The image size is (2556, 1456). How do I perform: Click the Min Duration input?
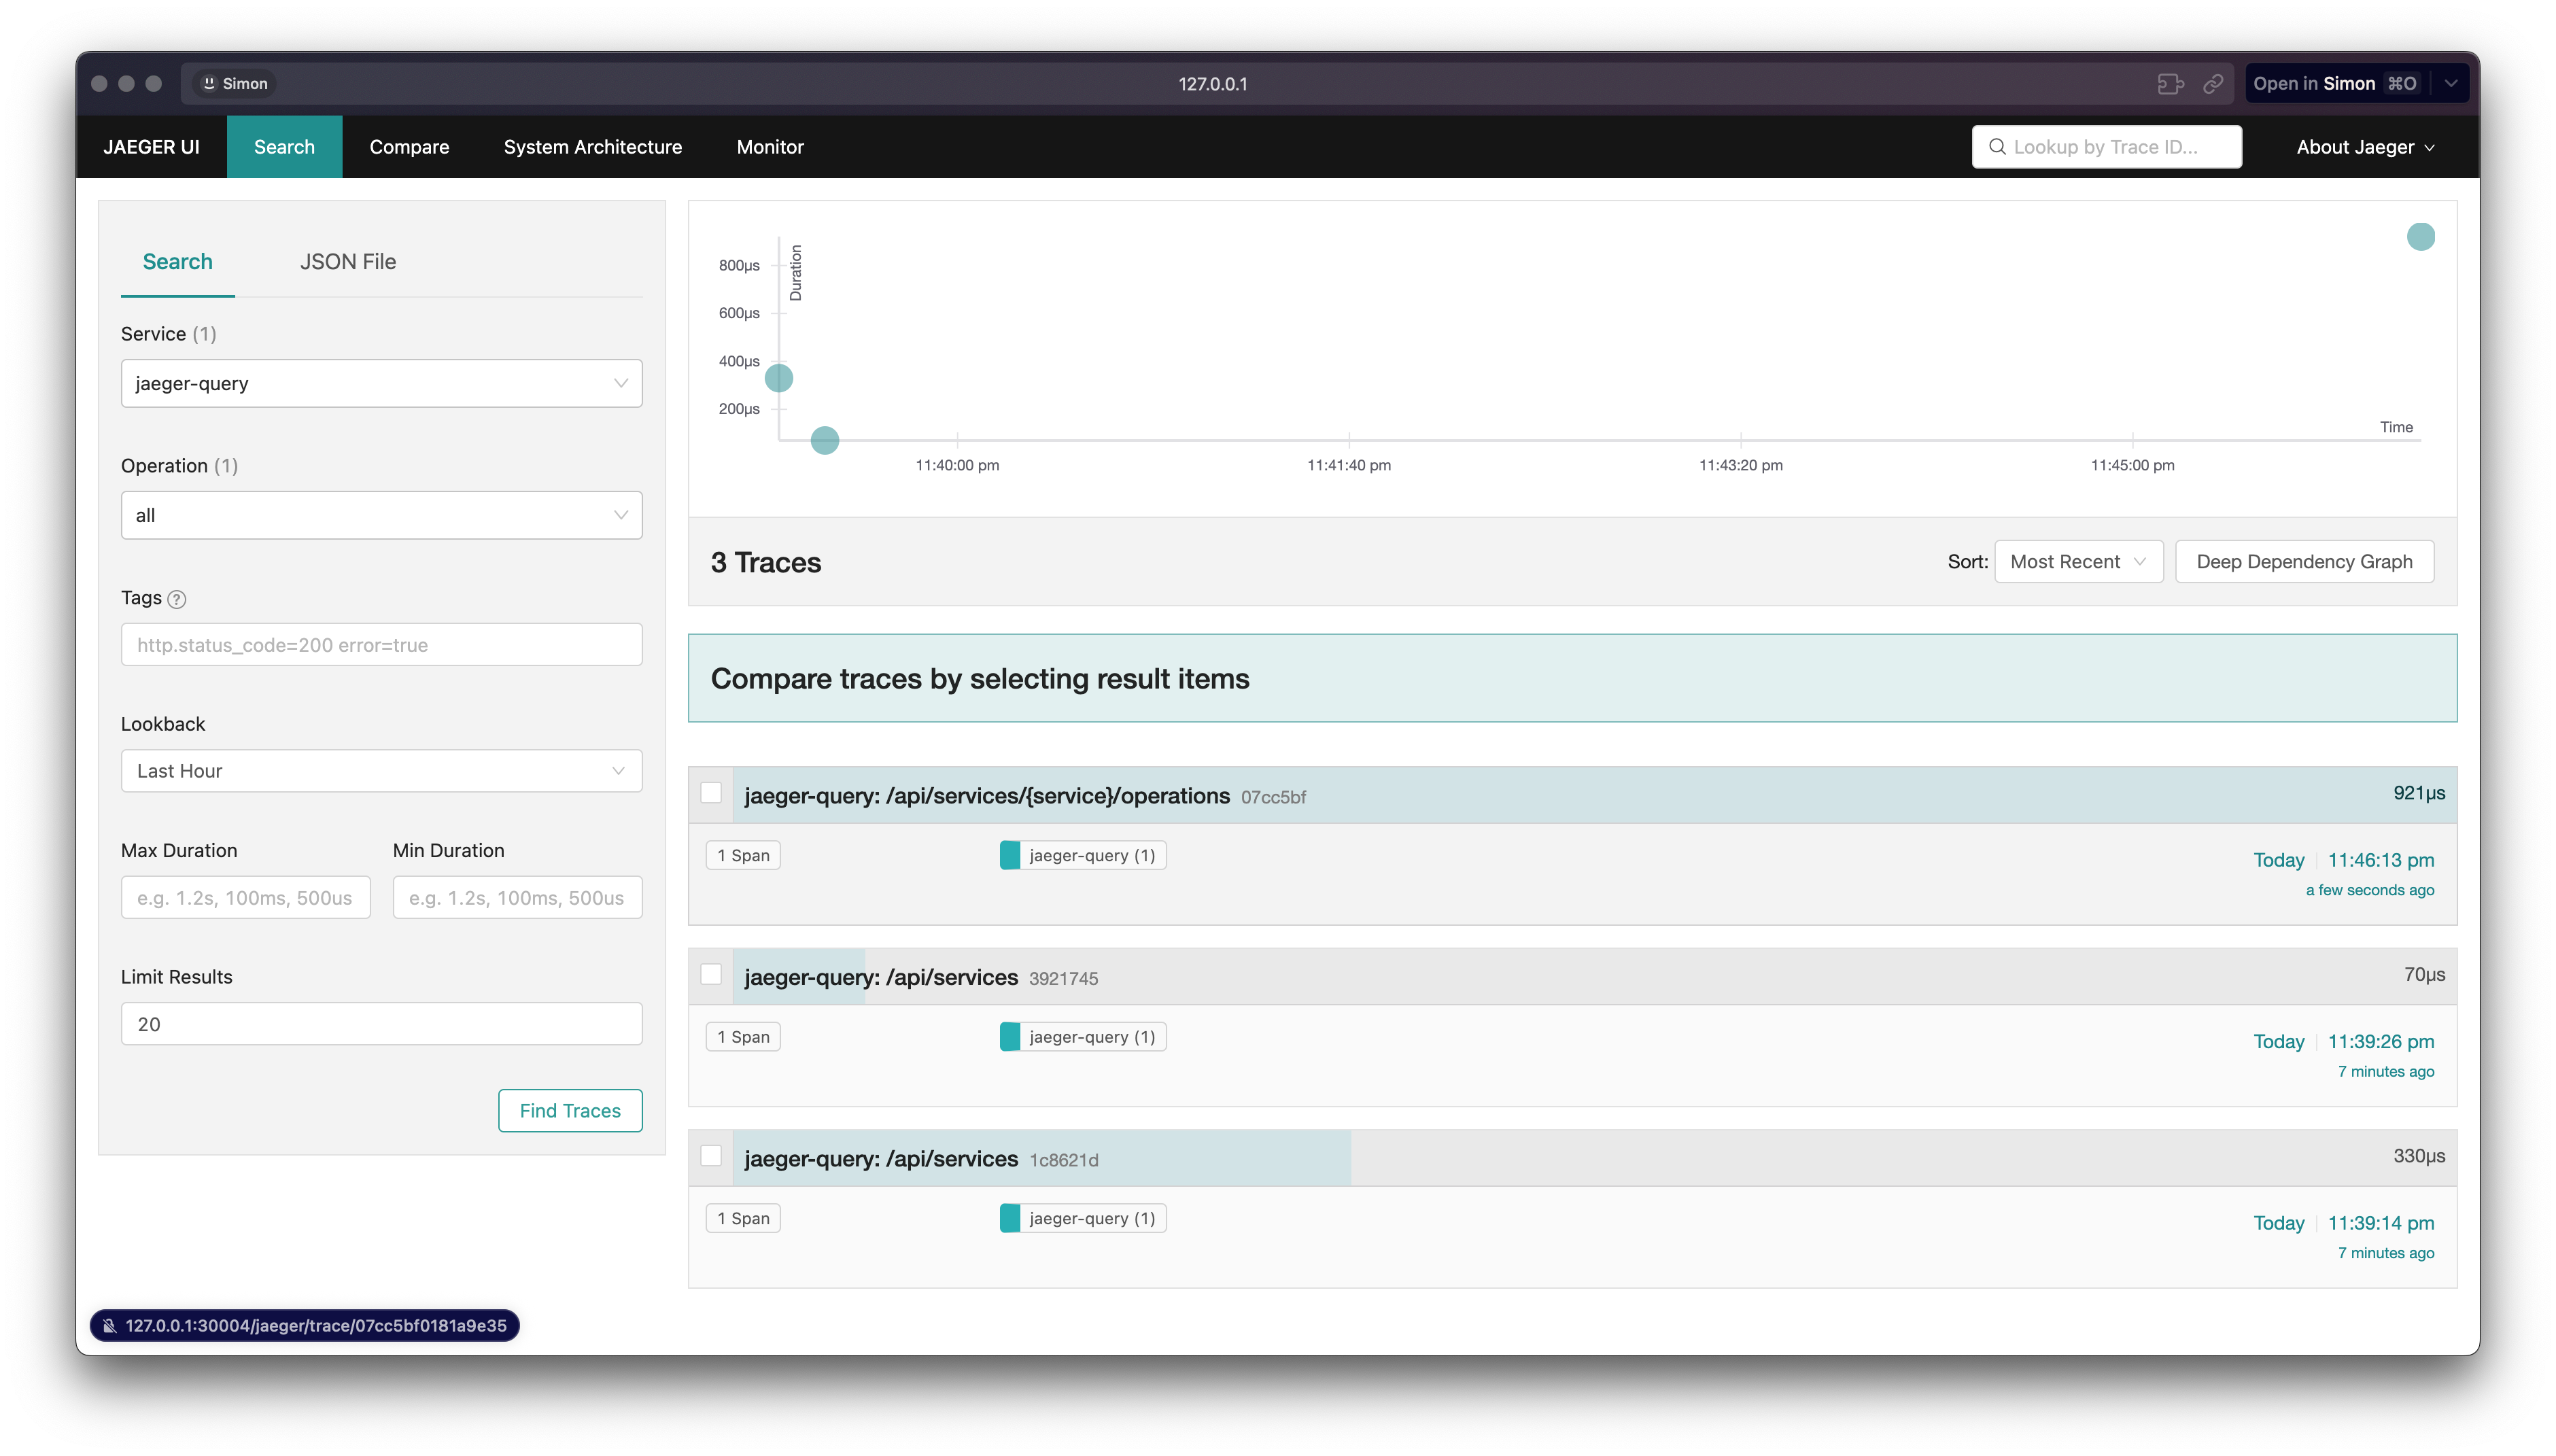(517, 898)
